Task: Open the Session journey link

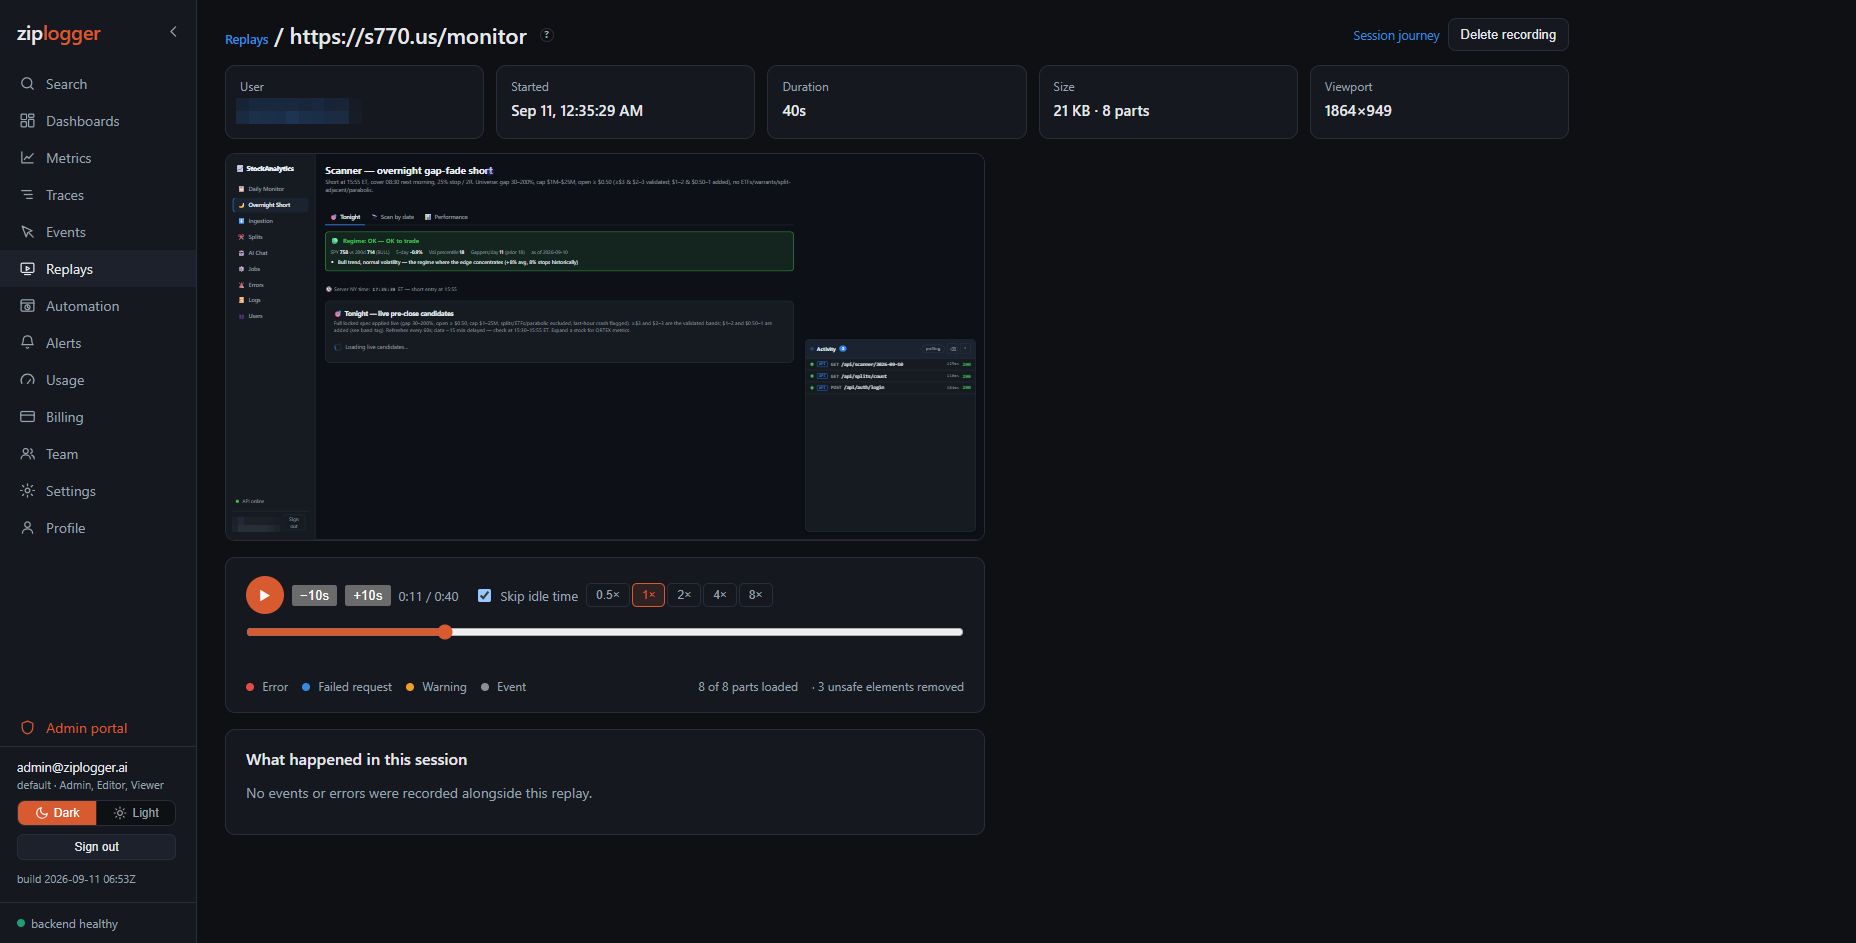Action: [x=1396, y=35]
